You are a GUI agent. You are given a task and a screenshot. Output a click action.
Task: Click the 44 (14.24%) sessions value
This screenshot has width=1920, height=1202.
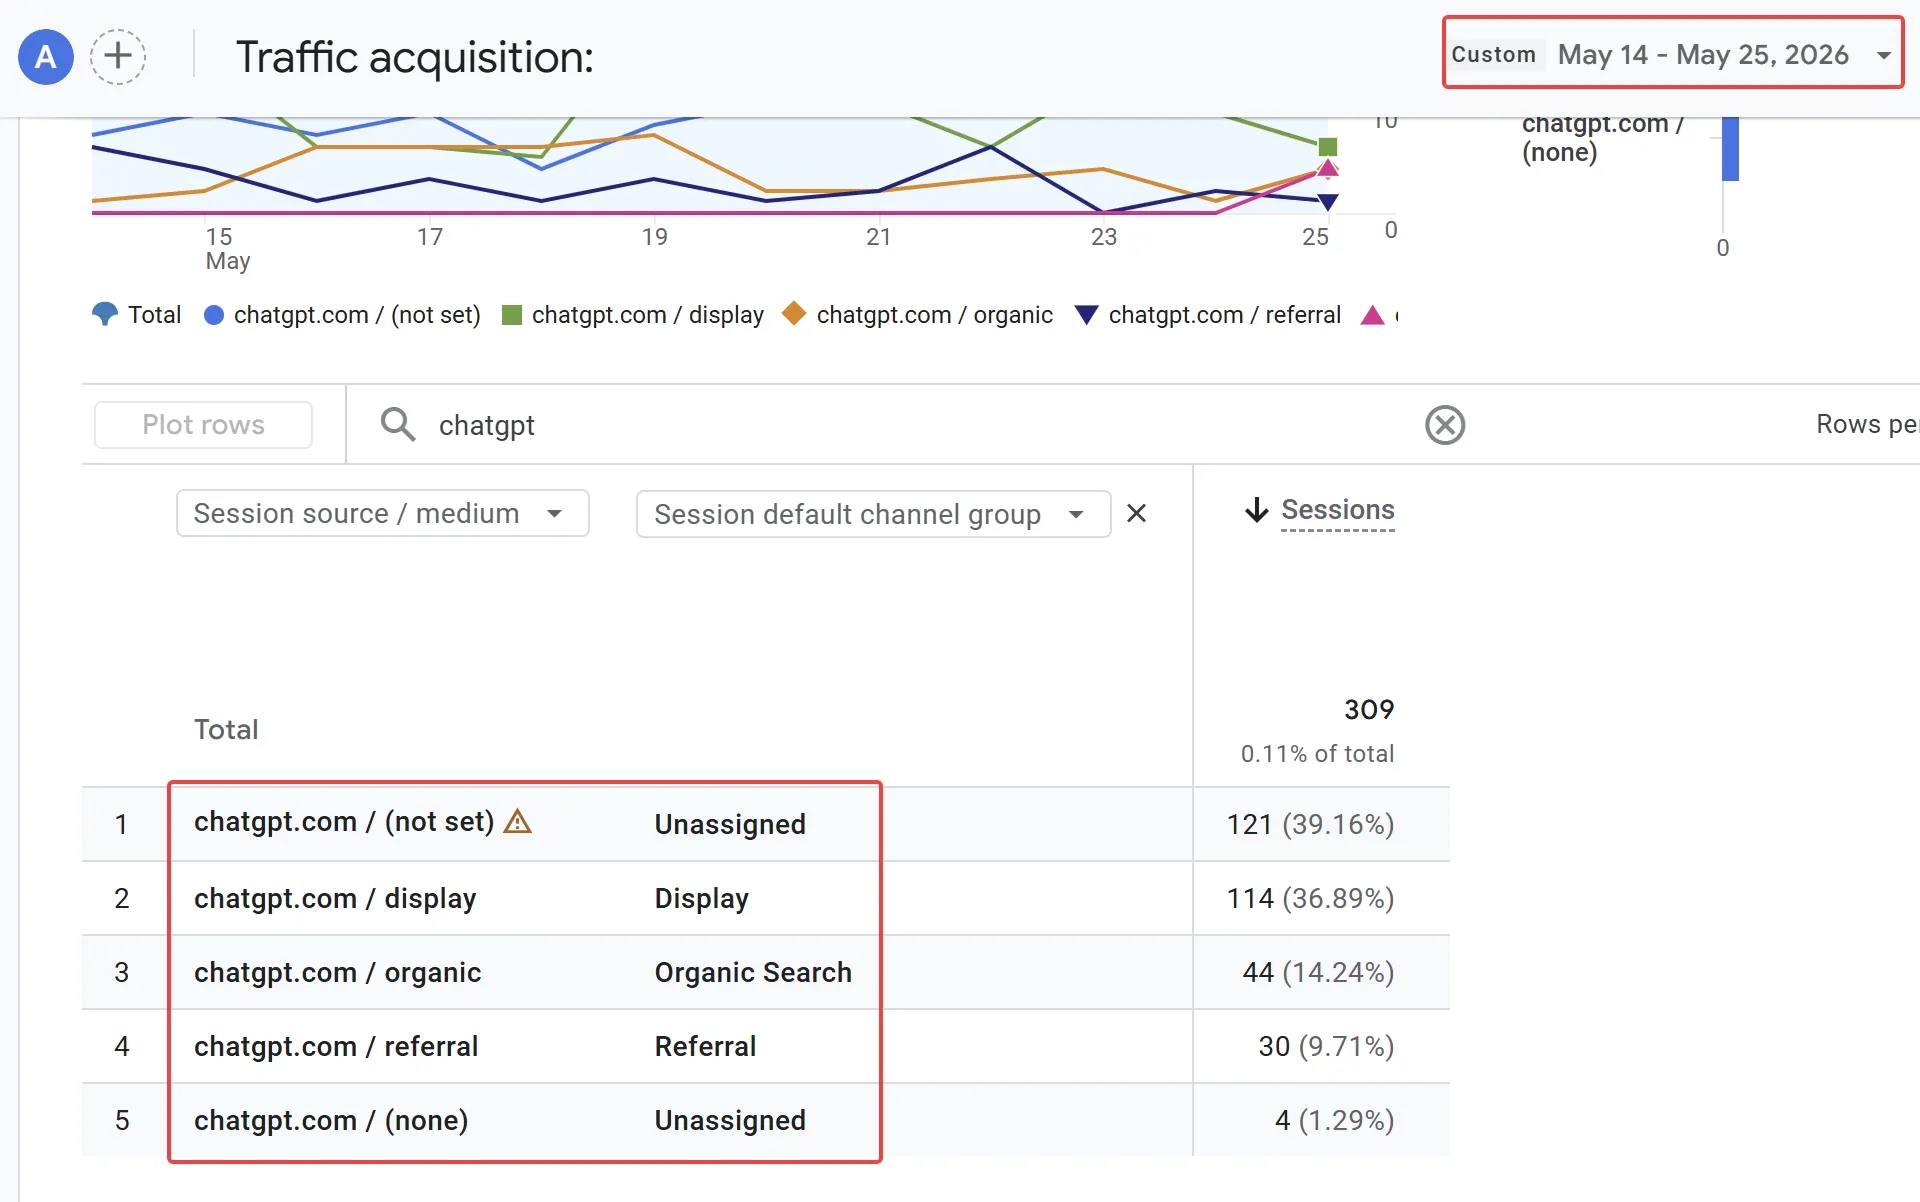[x=1318, y=972]
